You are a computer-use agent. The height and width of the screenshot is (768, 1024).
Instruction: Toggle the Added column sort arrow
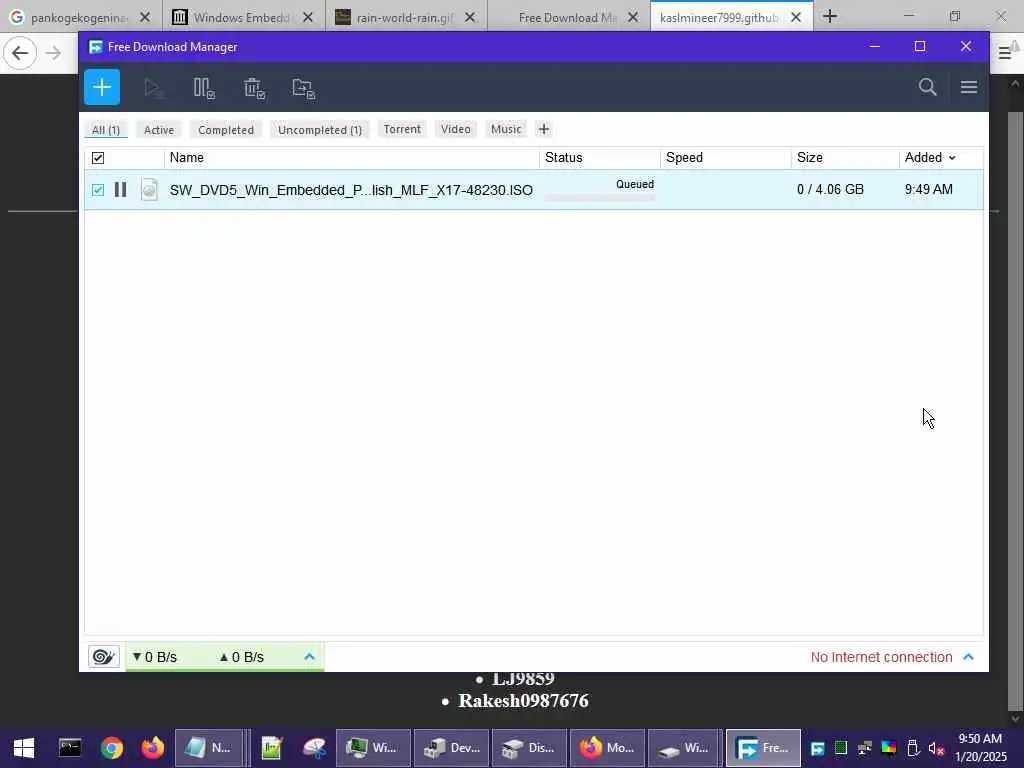pyautogui.click(x=952, y=158)
